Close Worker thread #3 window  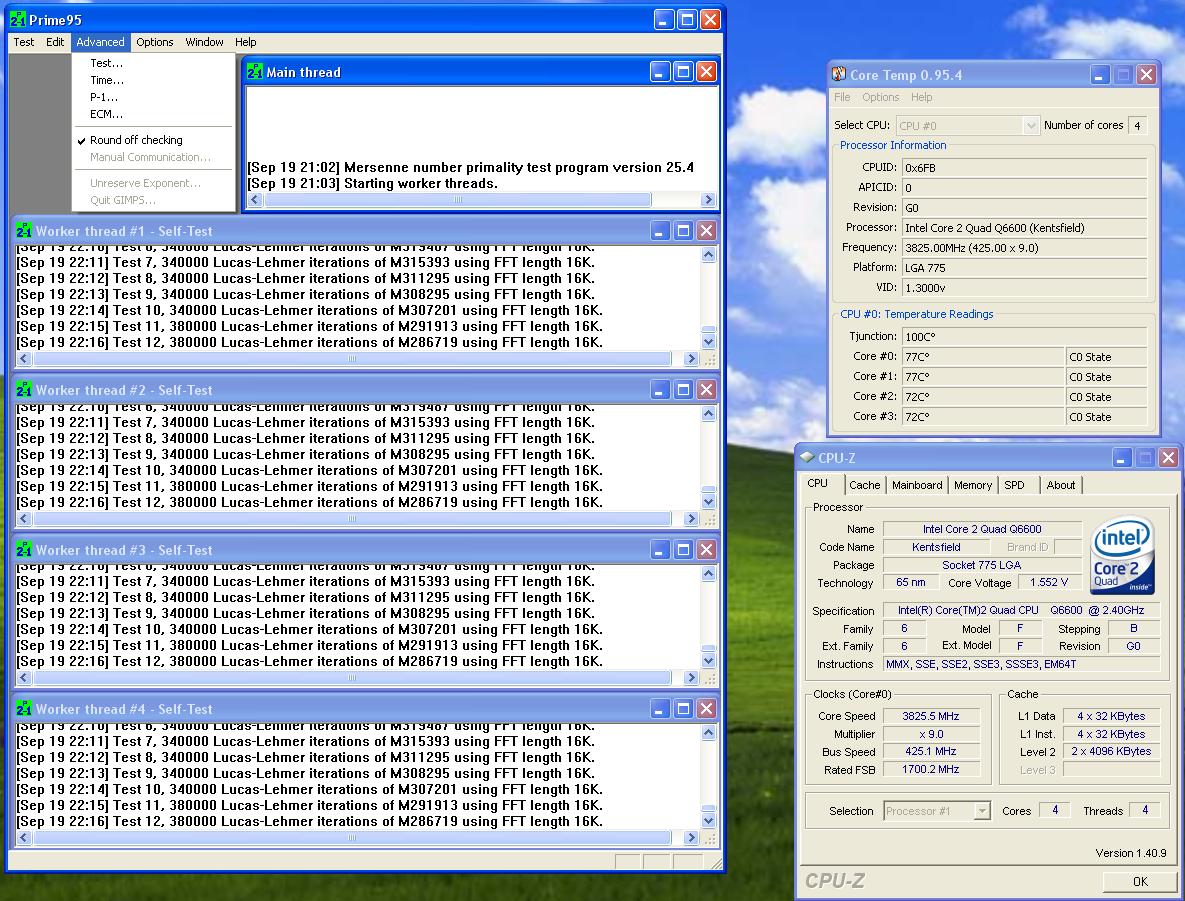[707, 550]
